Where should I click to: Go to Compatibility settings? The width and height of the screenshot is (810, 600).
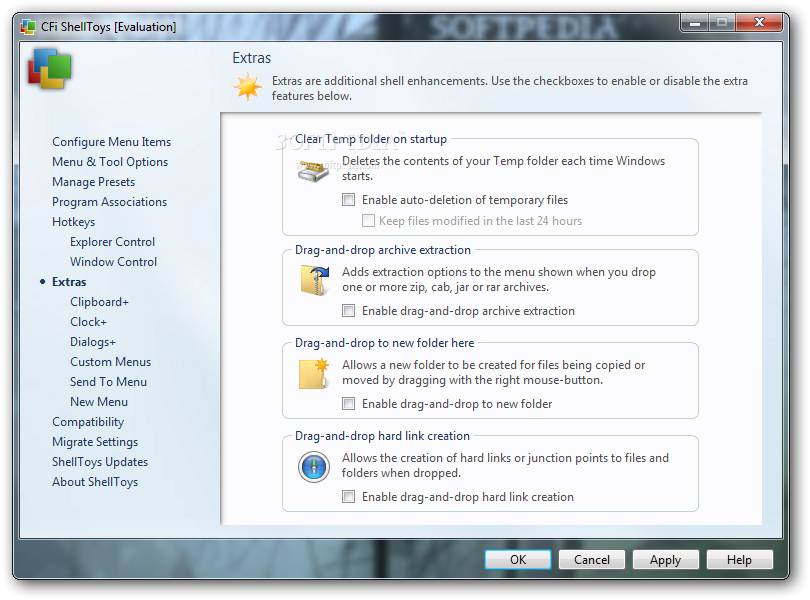88,422
